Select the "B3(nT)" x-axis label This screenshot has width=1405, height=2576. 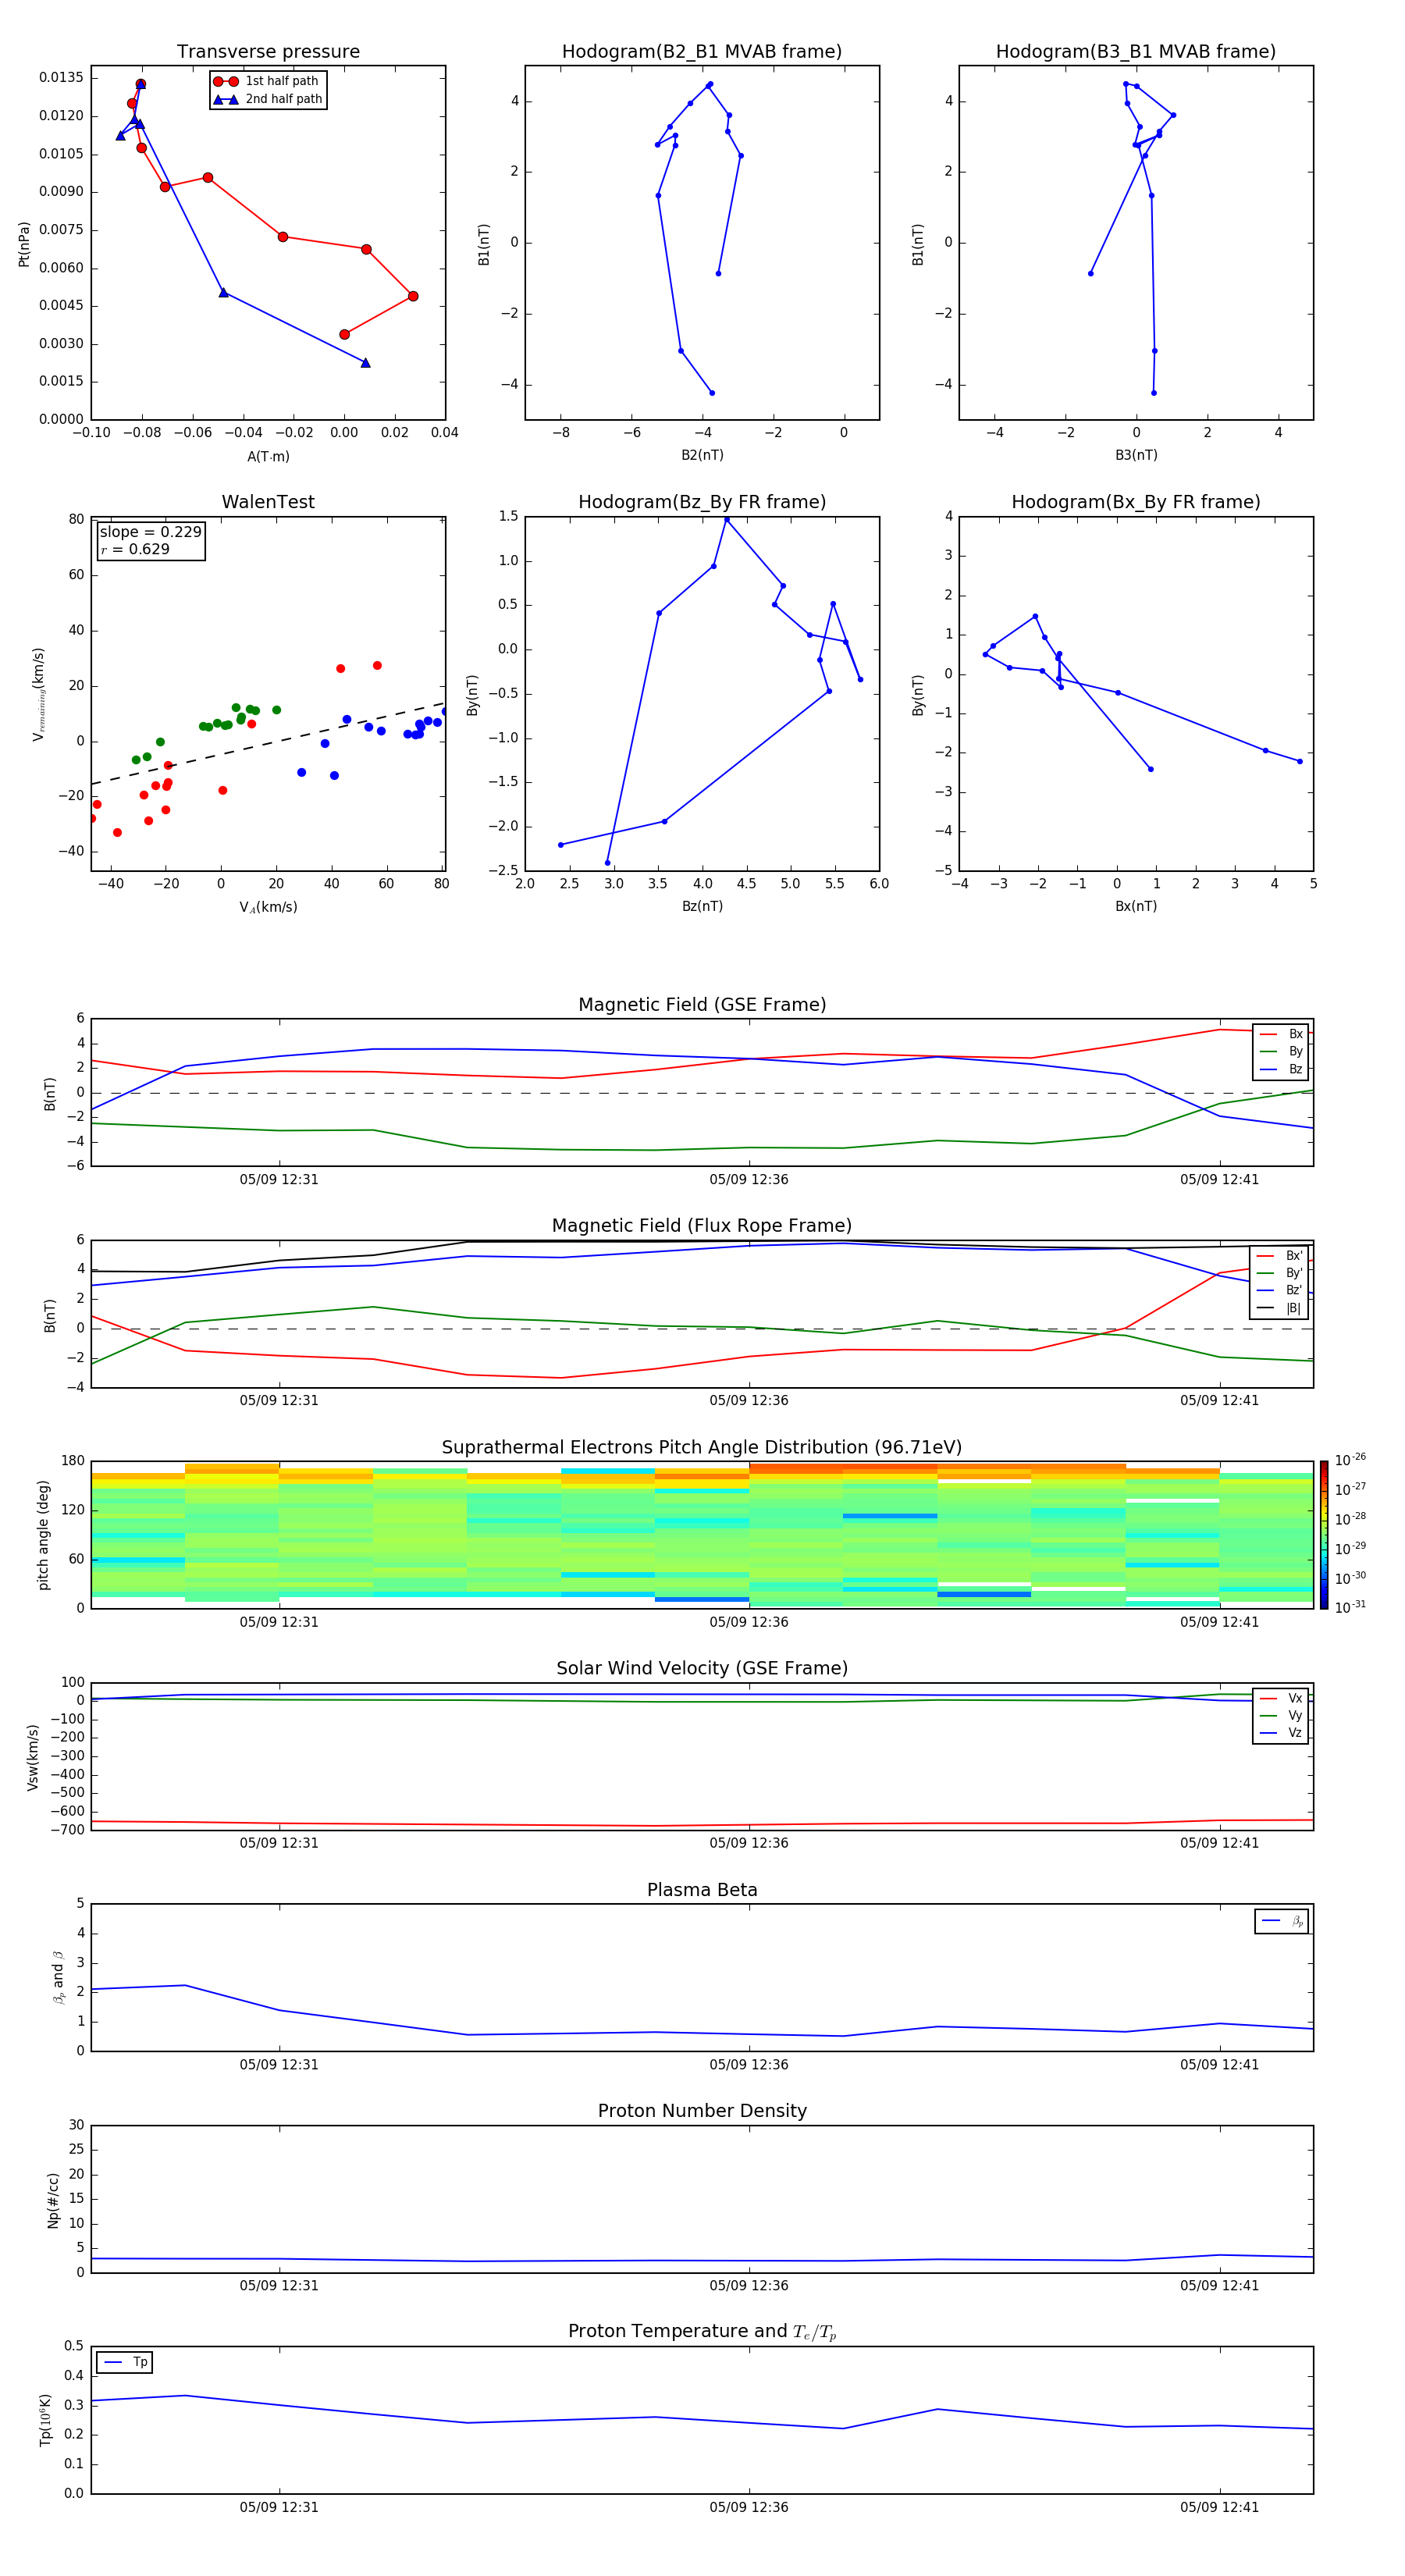[1136, 456]
